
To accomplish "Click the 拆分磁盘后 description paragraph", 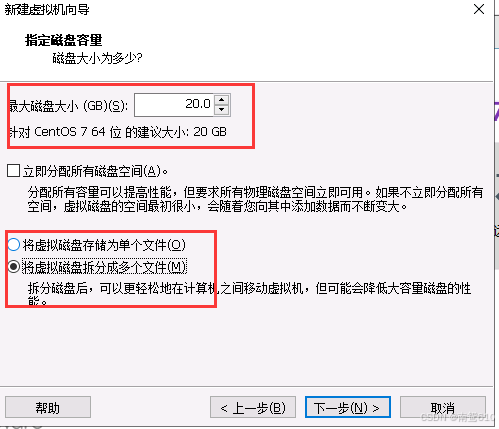I will click(x=249, y=294).
